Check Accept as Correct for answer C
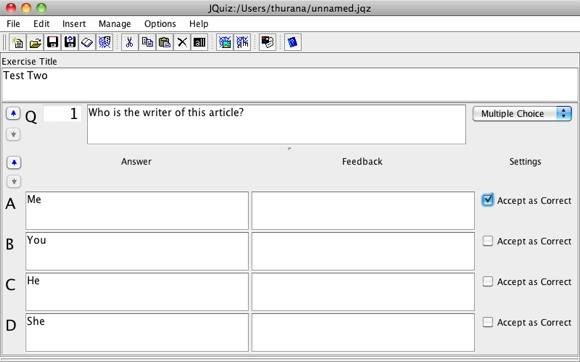Screen dimensions: 580x362 point(488,282)
